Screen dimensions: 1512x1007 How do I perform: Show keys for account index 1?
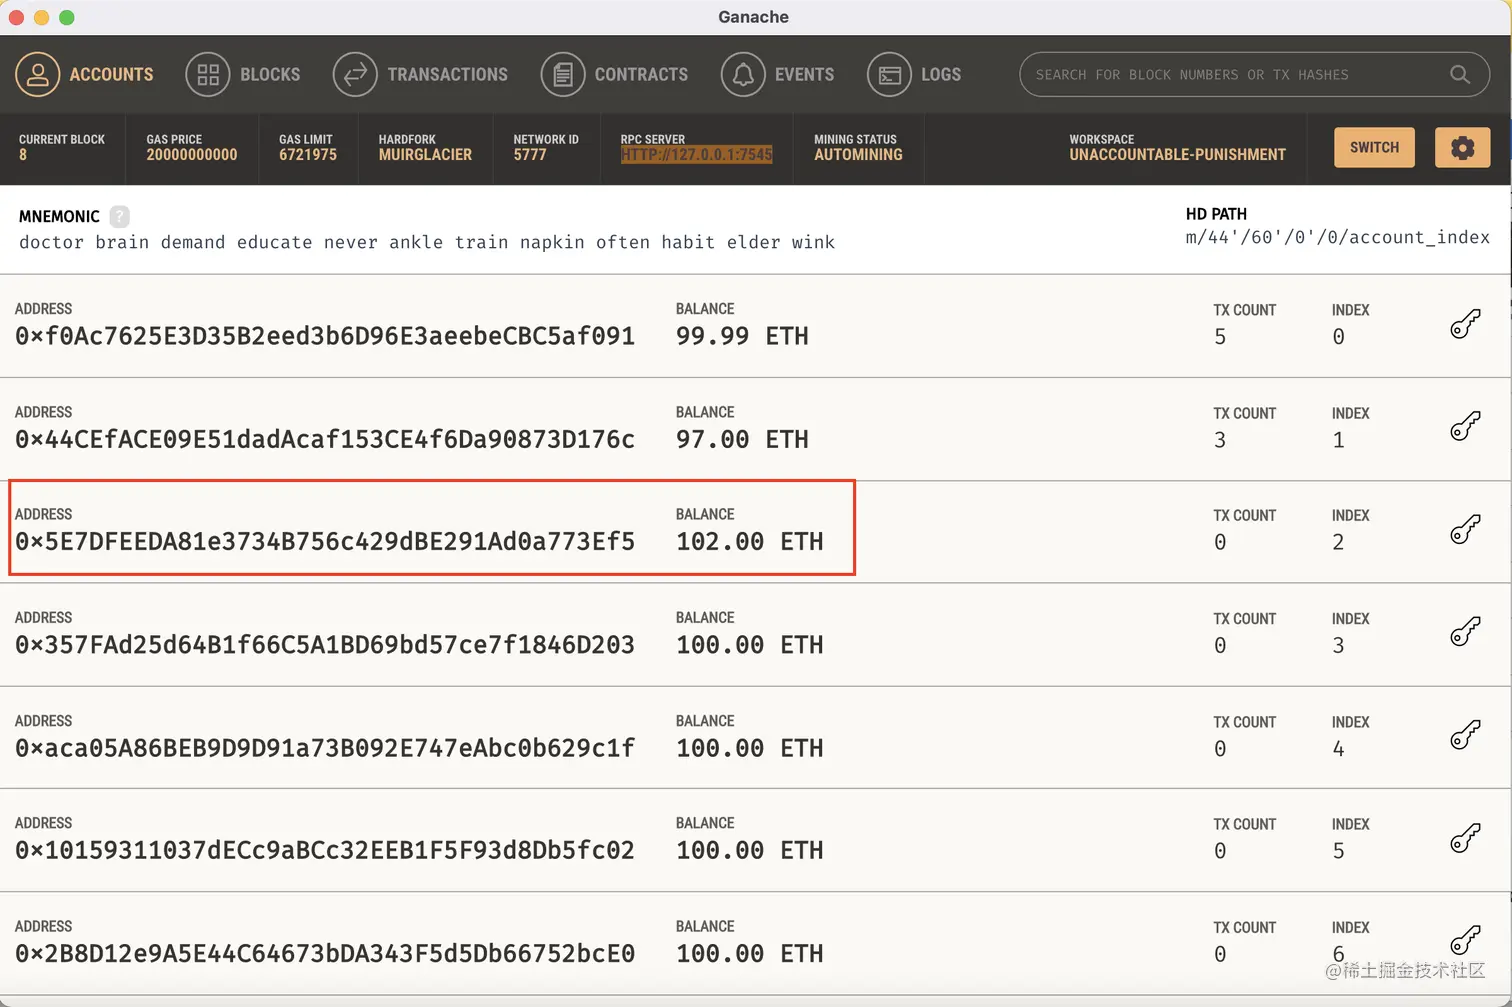pos(1465,427)
